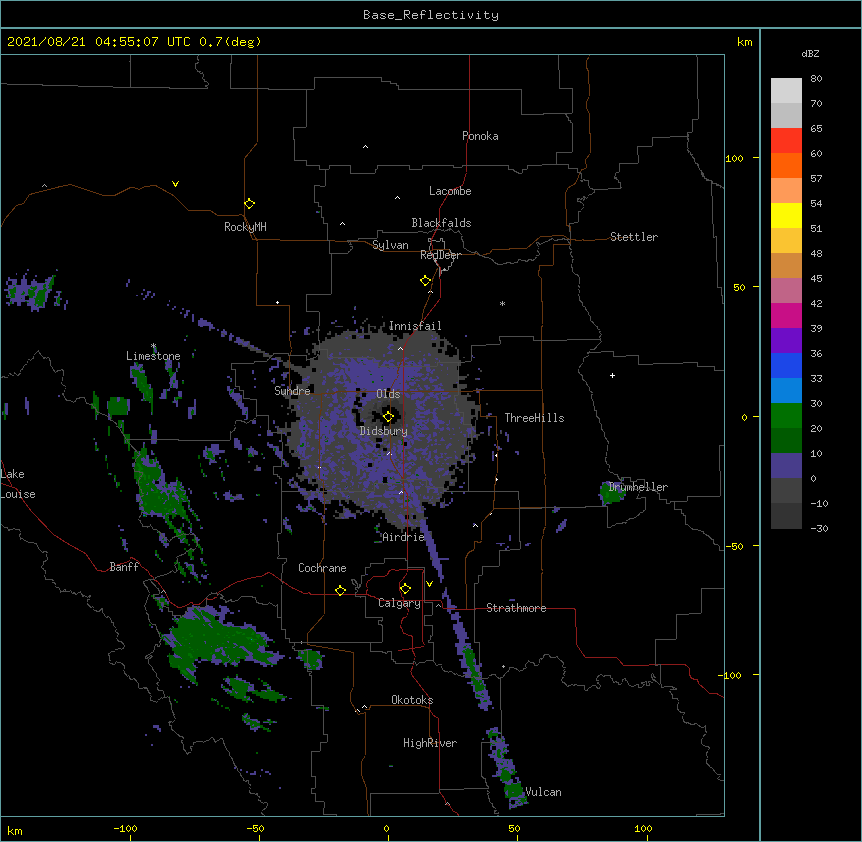Viewport: 862px width, 842px height.
Task: Click the Calgary city label
Action: click(x=399, y=603)
